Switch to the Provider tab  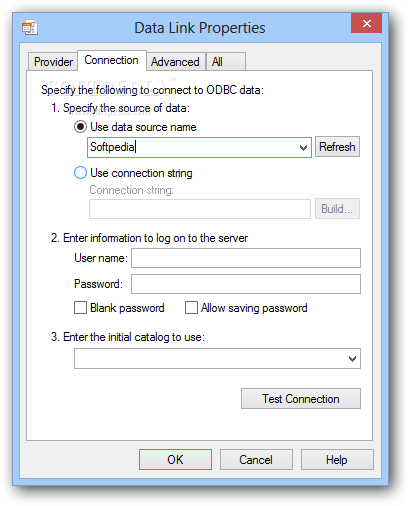pos(53,62)
